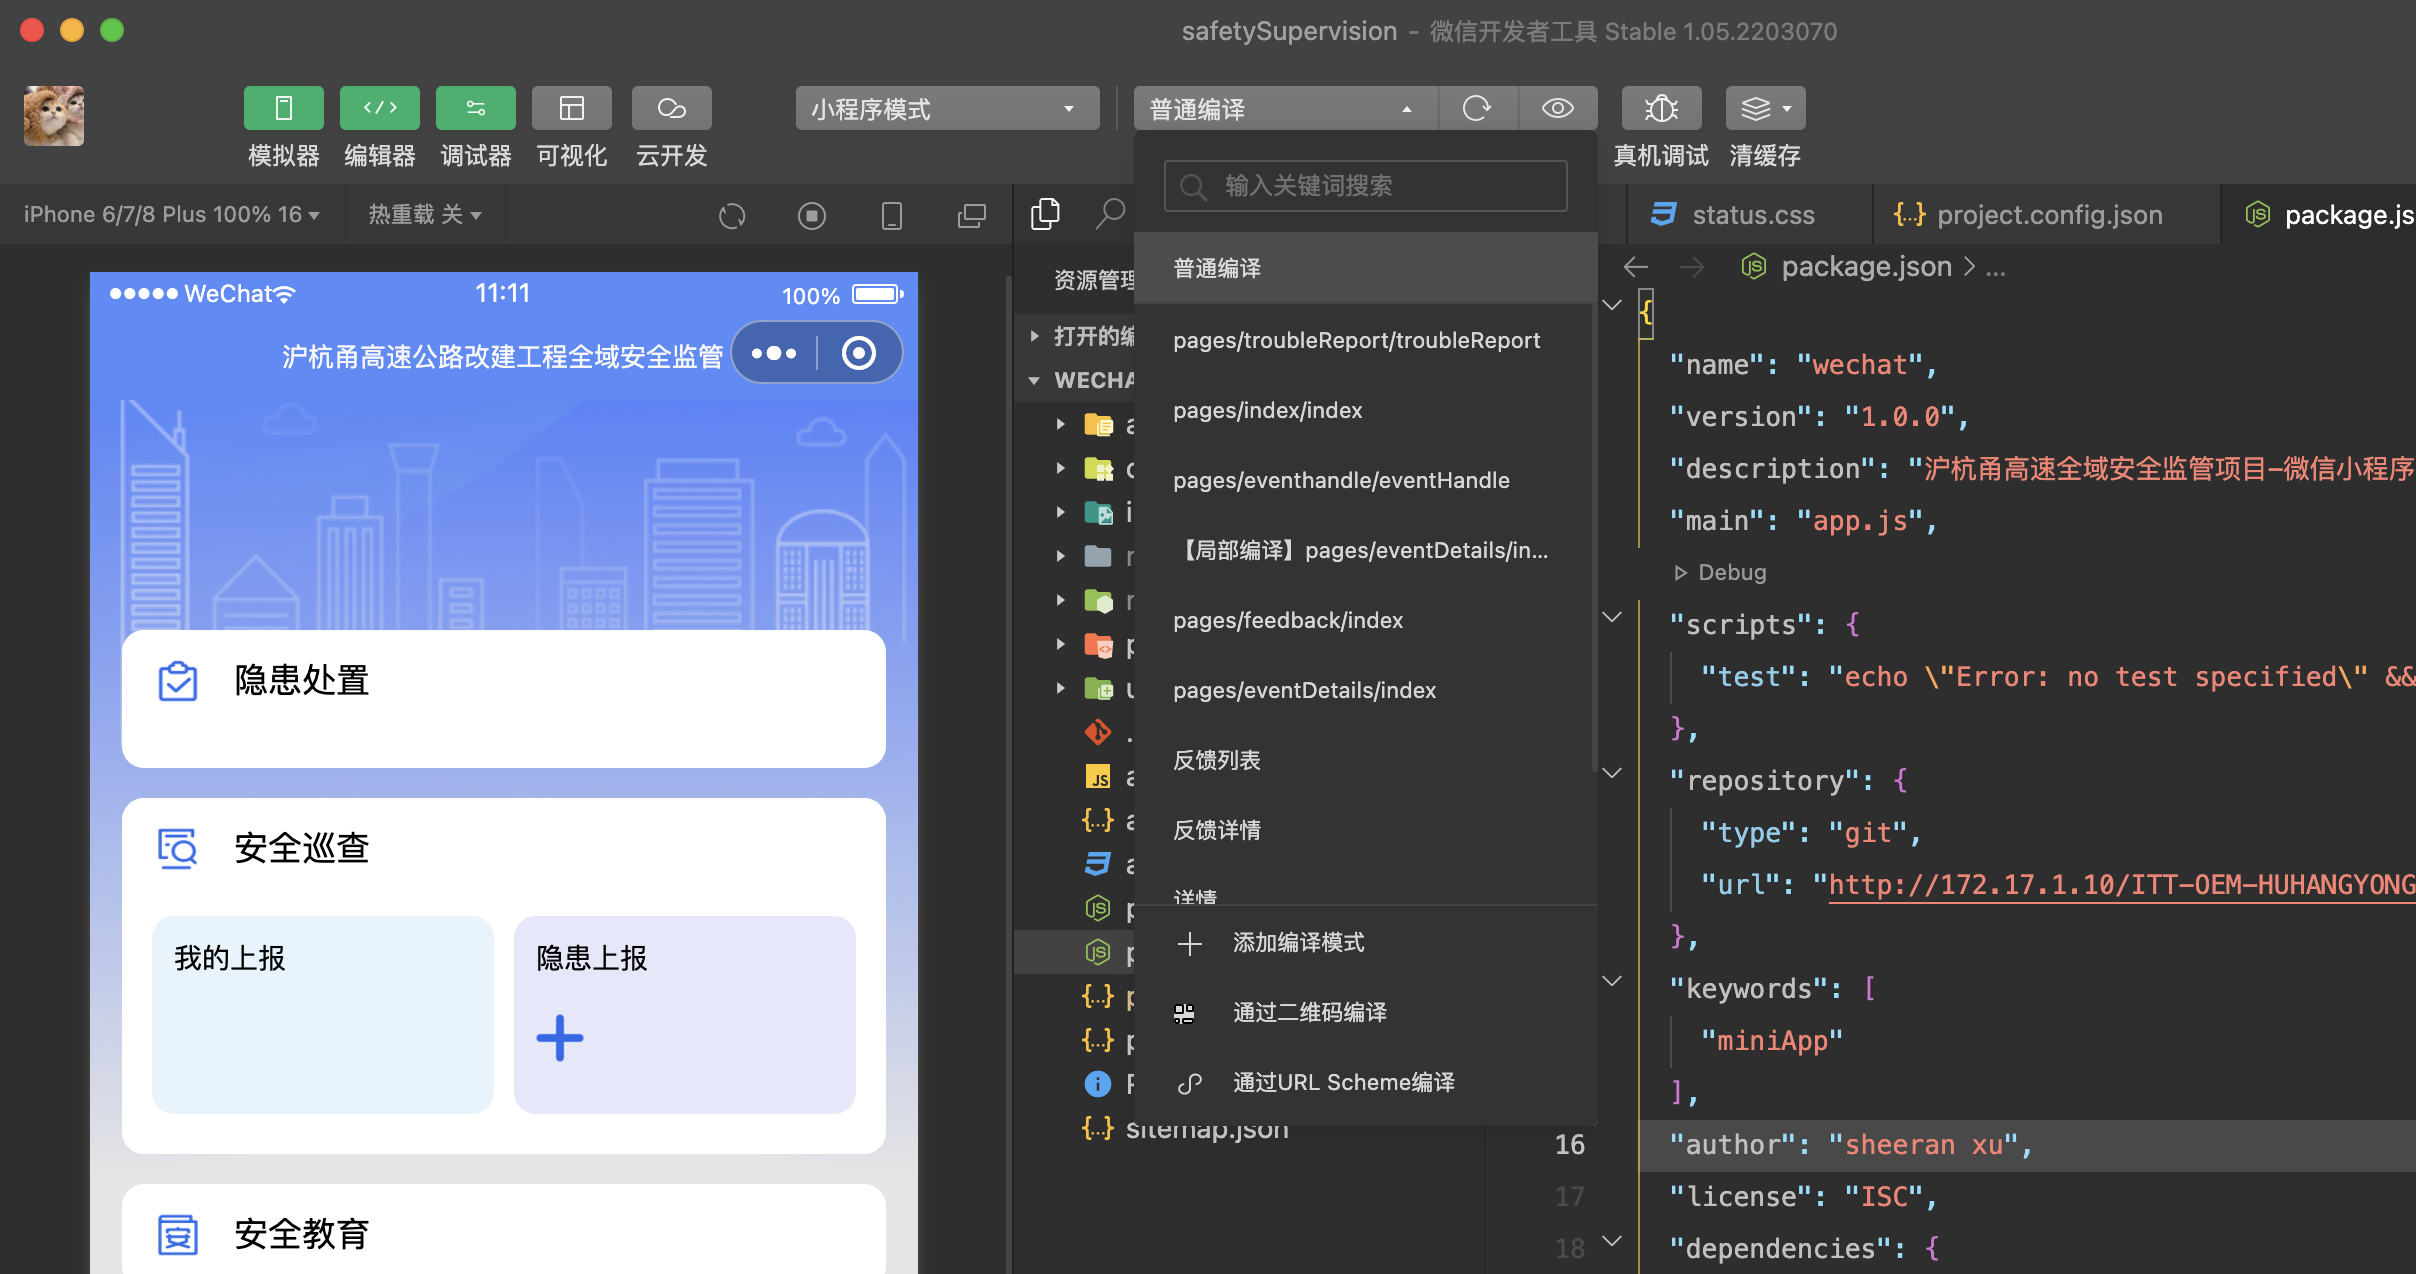
Task: Open the 热重载 hot reload dropdown
Action: [425, 215]
